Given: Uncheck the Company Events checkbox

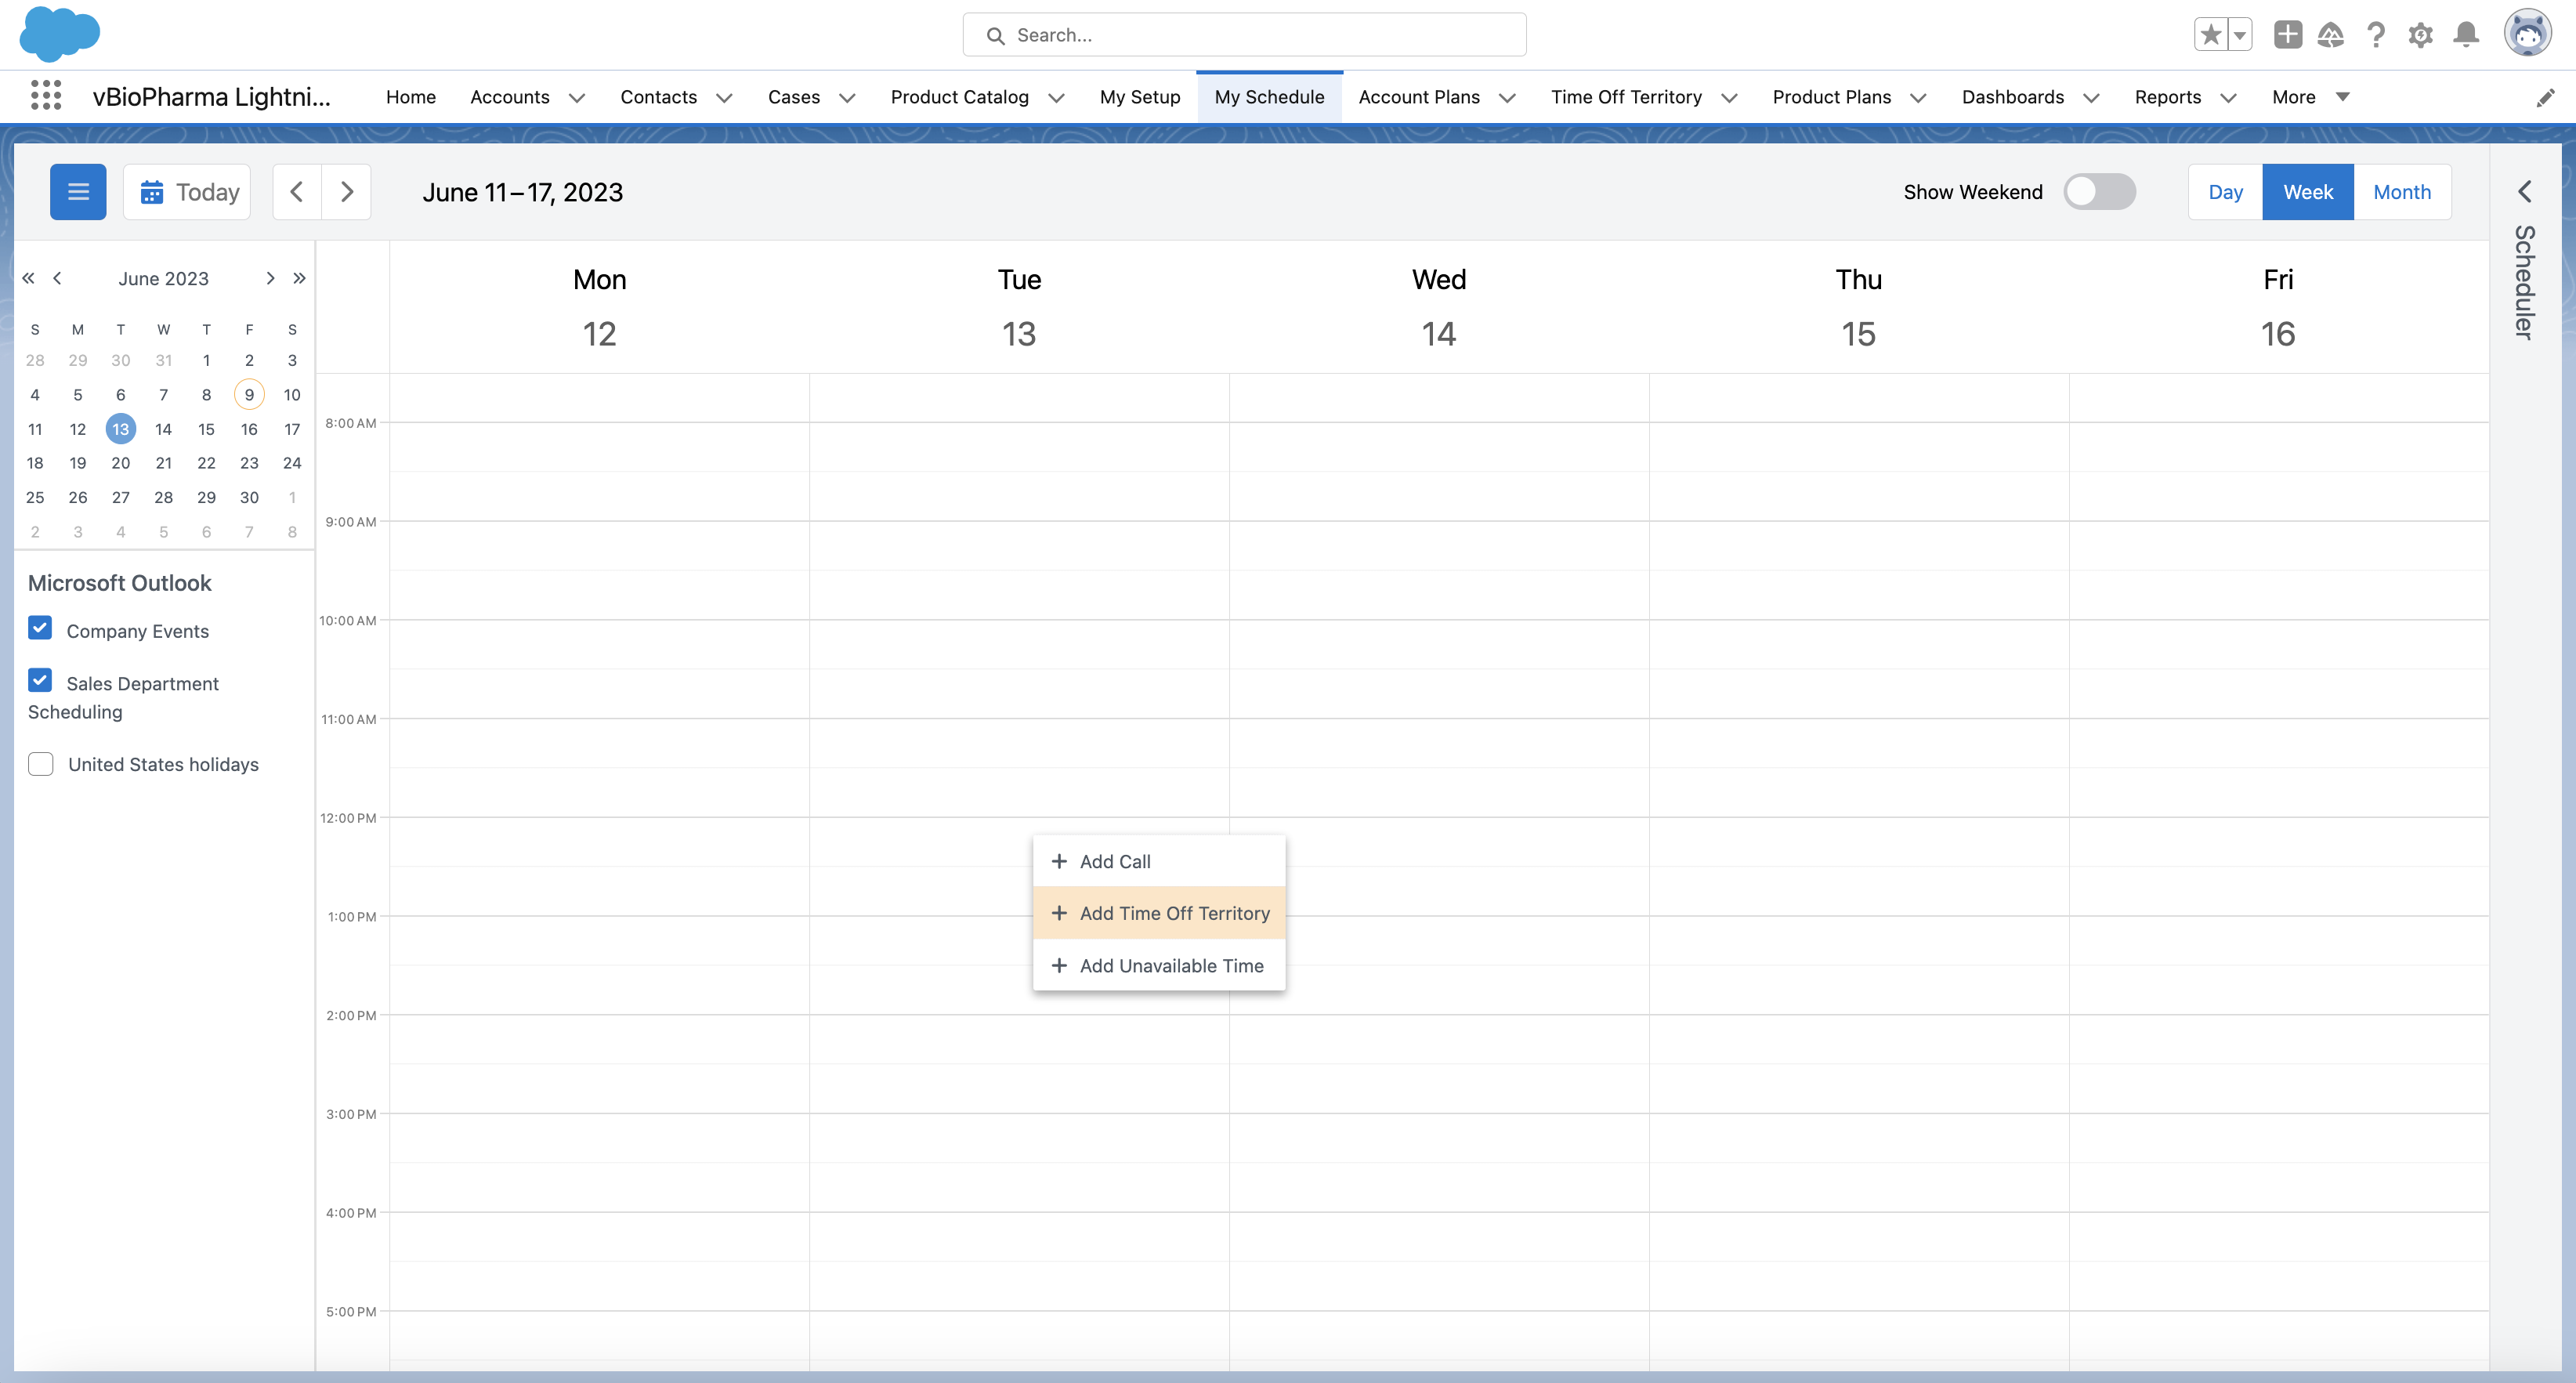Looking at the screenshot, I should (40, 629).
